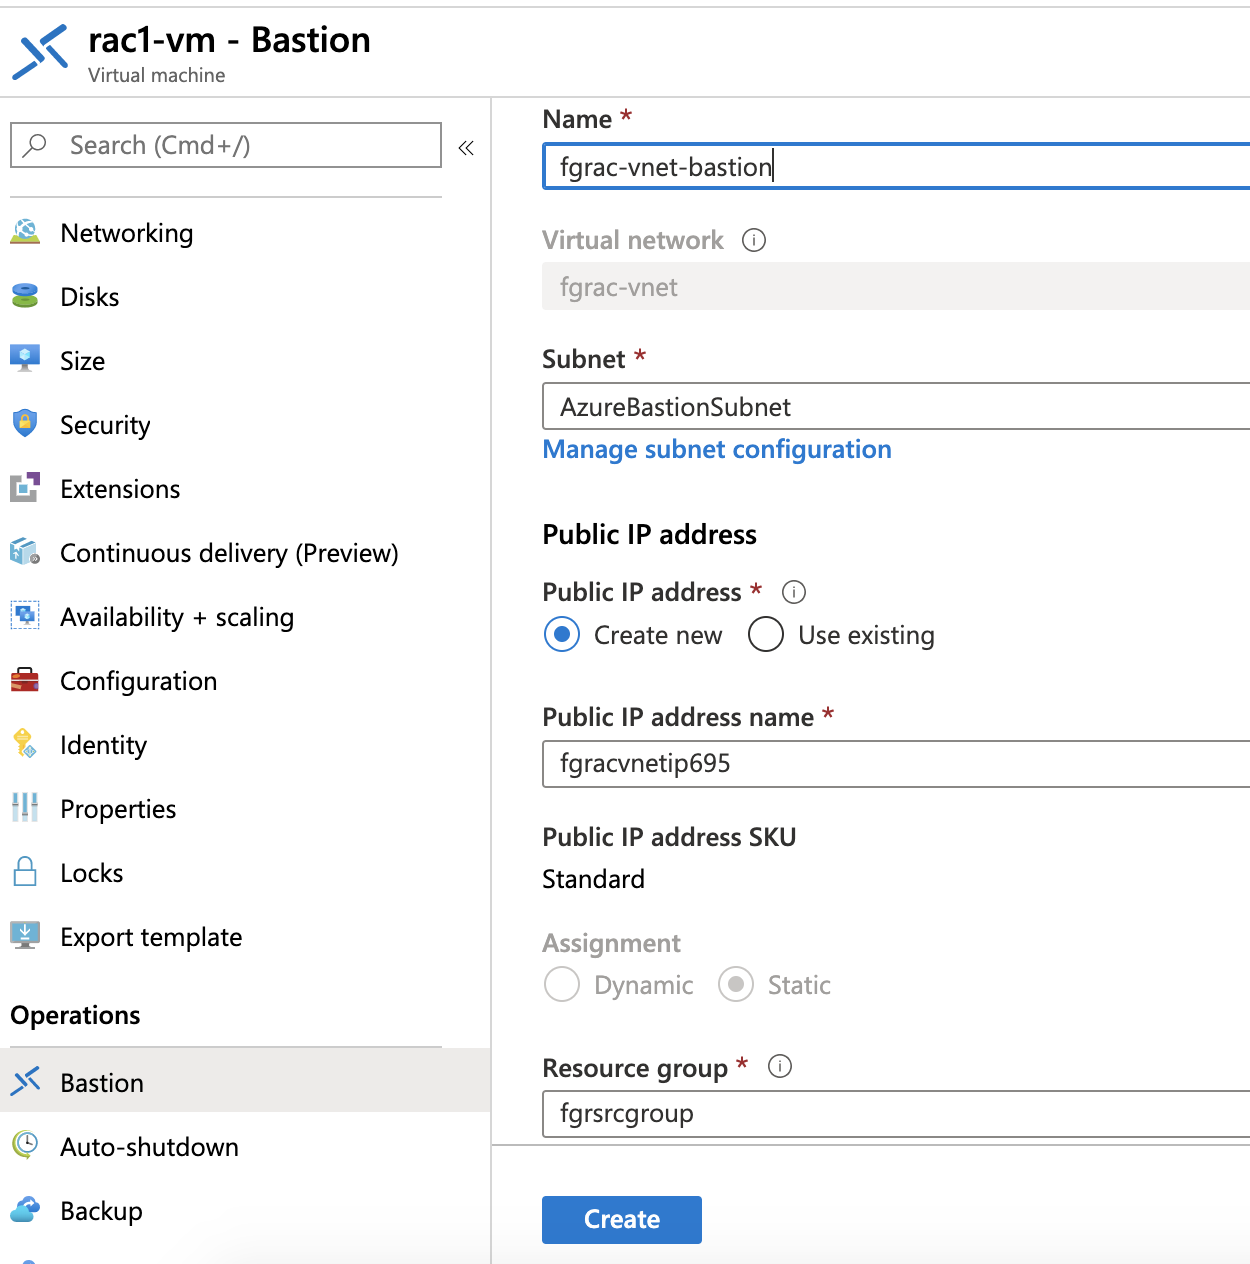
Task: Open the Public IP address info tooltip
Action: (793, 592)
